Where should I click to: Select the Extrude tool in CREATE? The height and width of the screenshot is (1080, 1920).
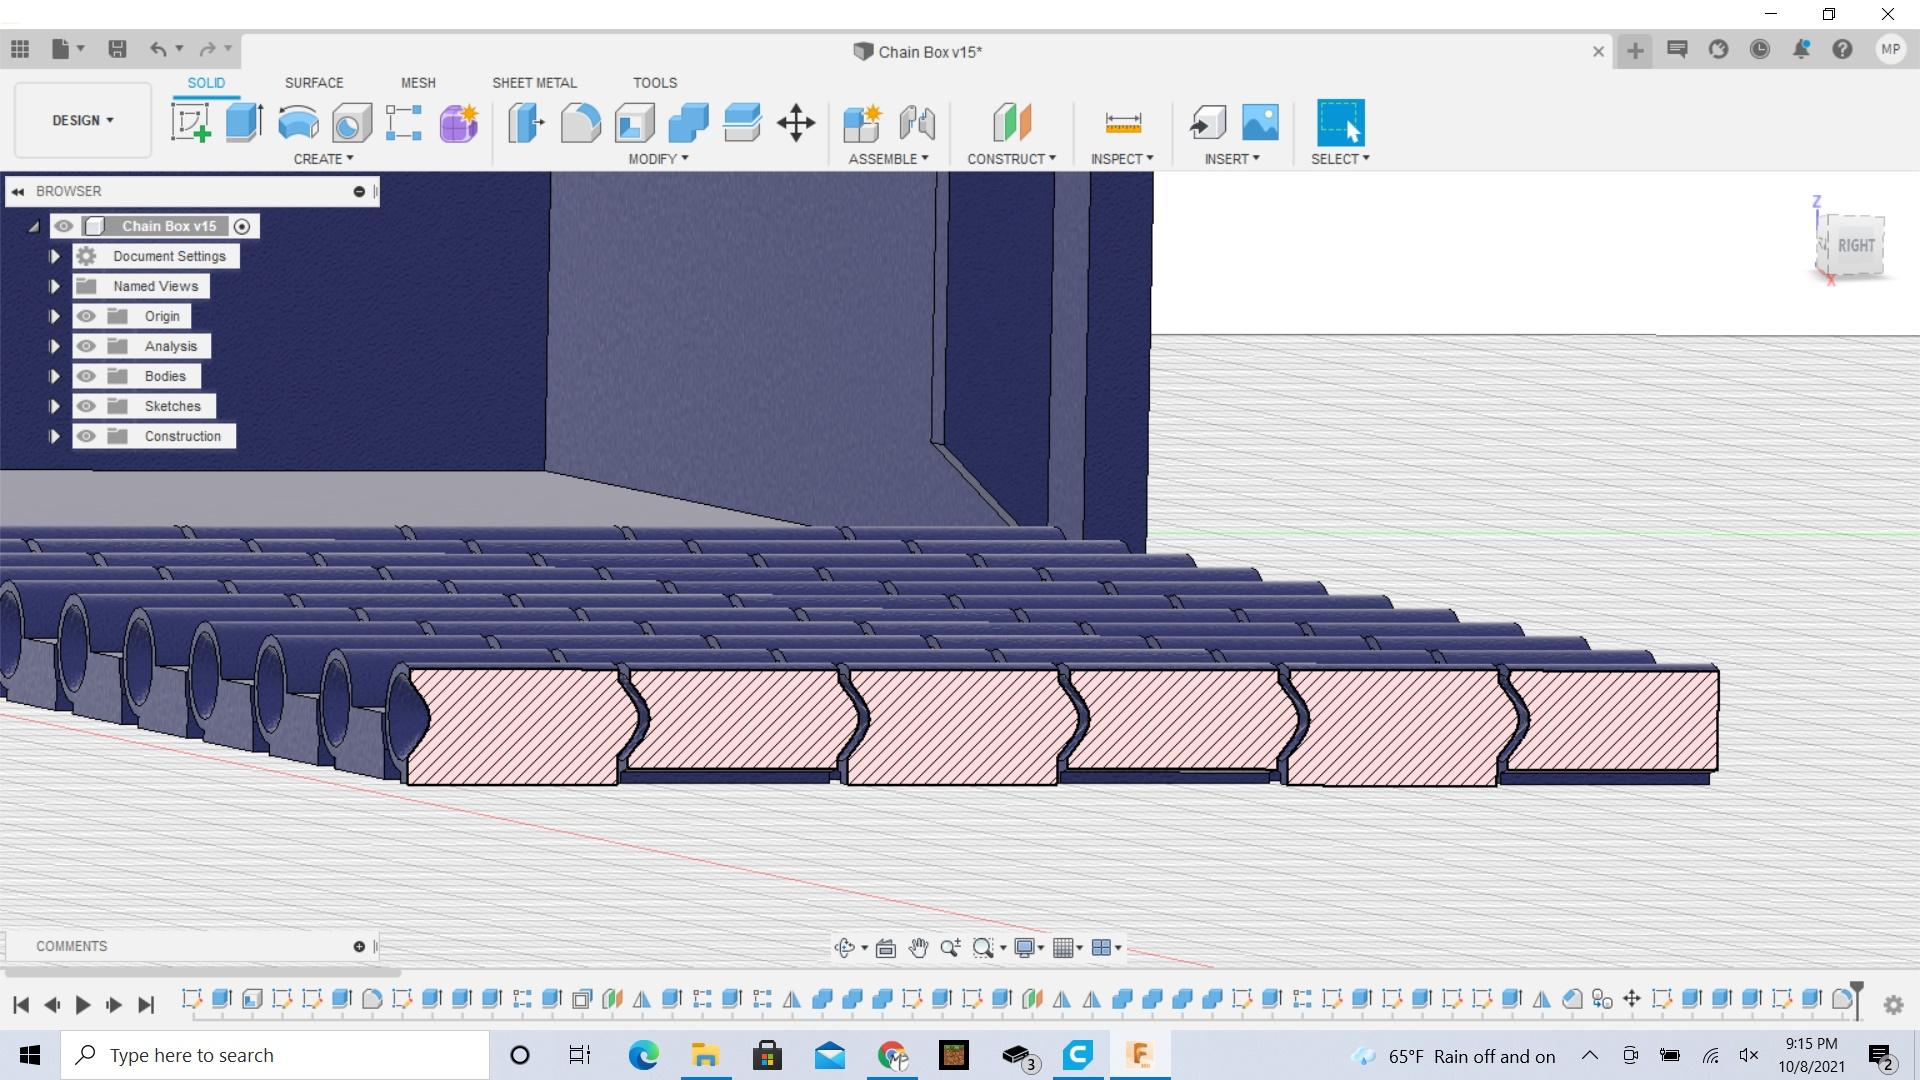click(244, 121)
